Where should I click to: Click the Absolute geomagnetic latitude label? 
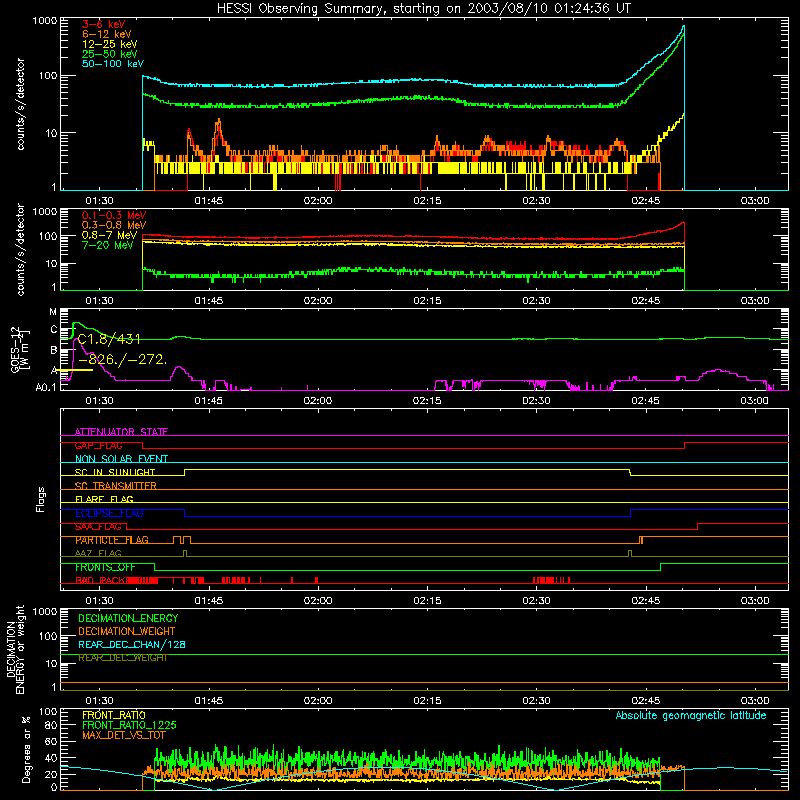coord(691,715)
